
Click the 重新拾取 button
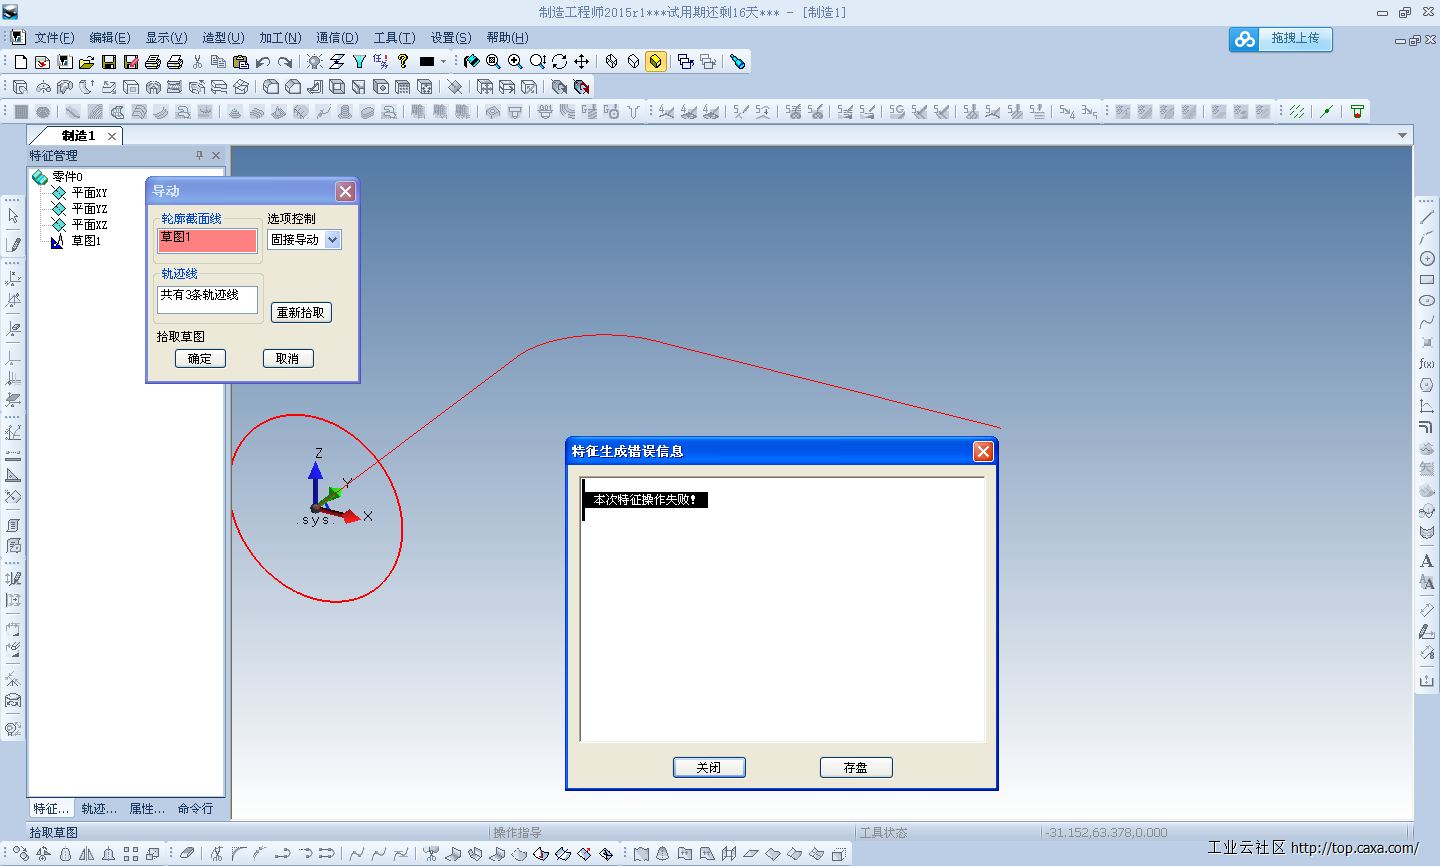coord(300,313)
